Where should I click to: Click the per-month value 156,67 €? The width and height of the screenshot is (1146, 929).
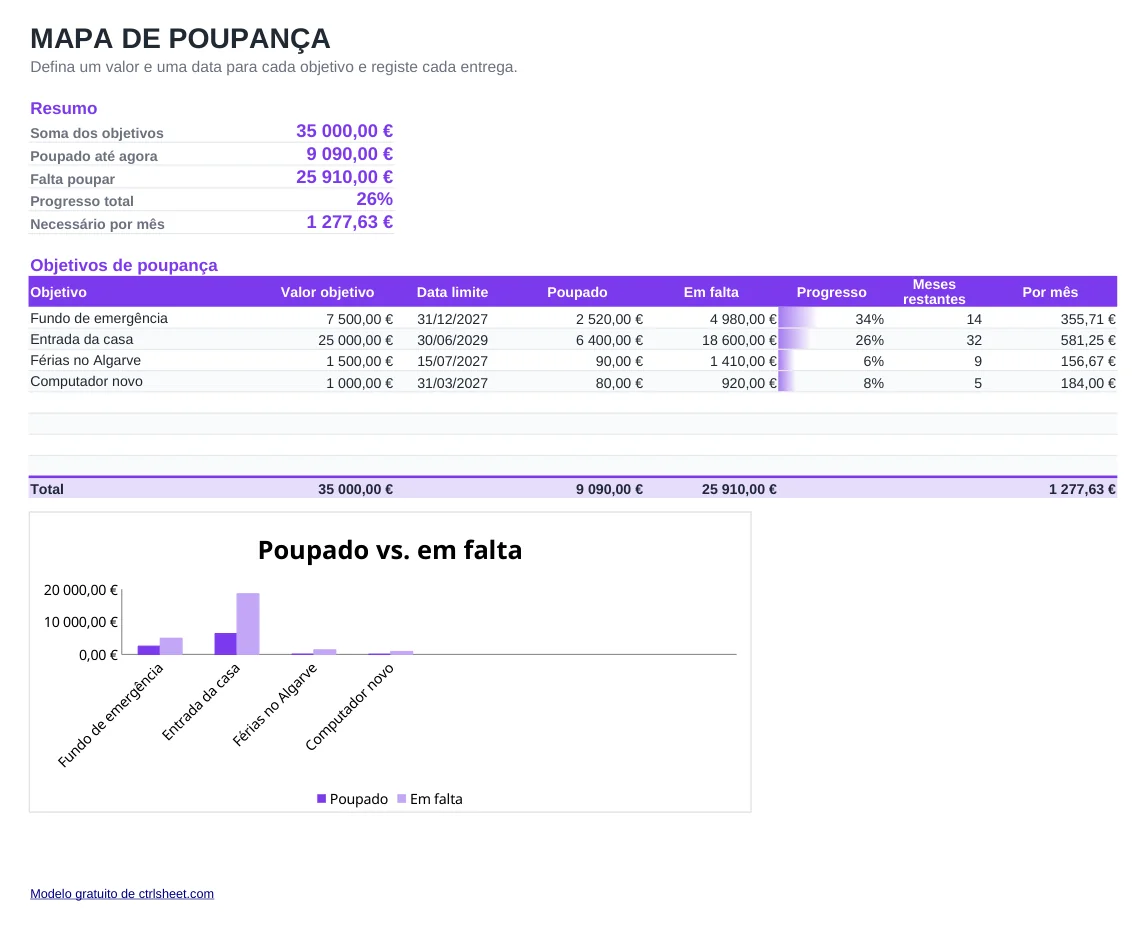[1088, 362]
